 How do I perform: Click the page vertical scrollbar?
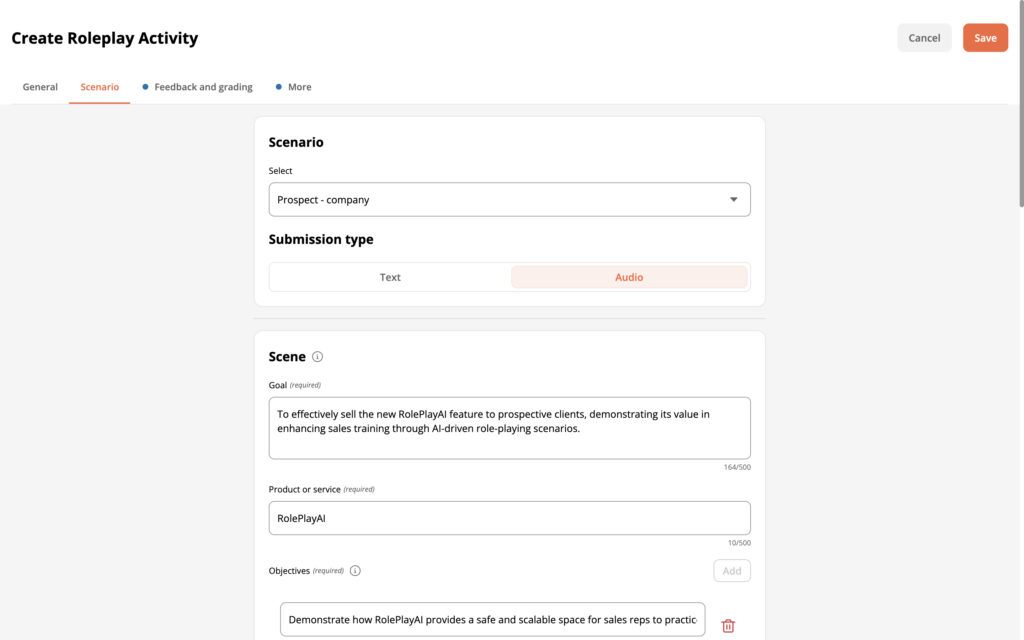[1021, 104]
